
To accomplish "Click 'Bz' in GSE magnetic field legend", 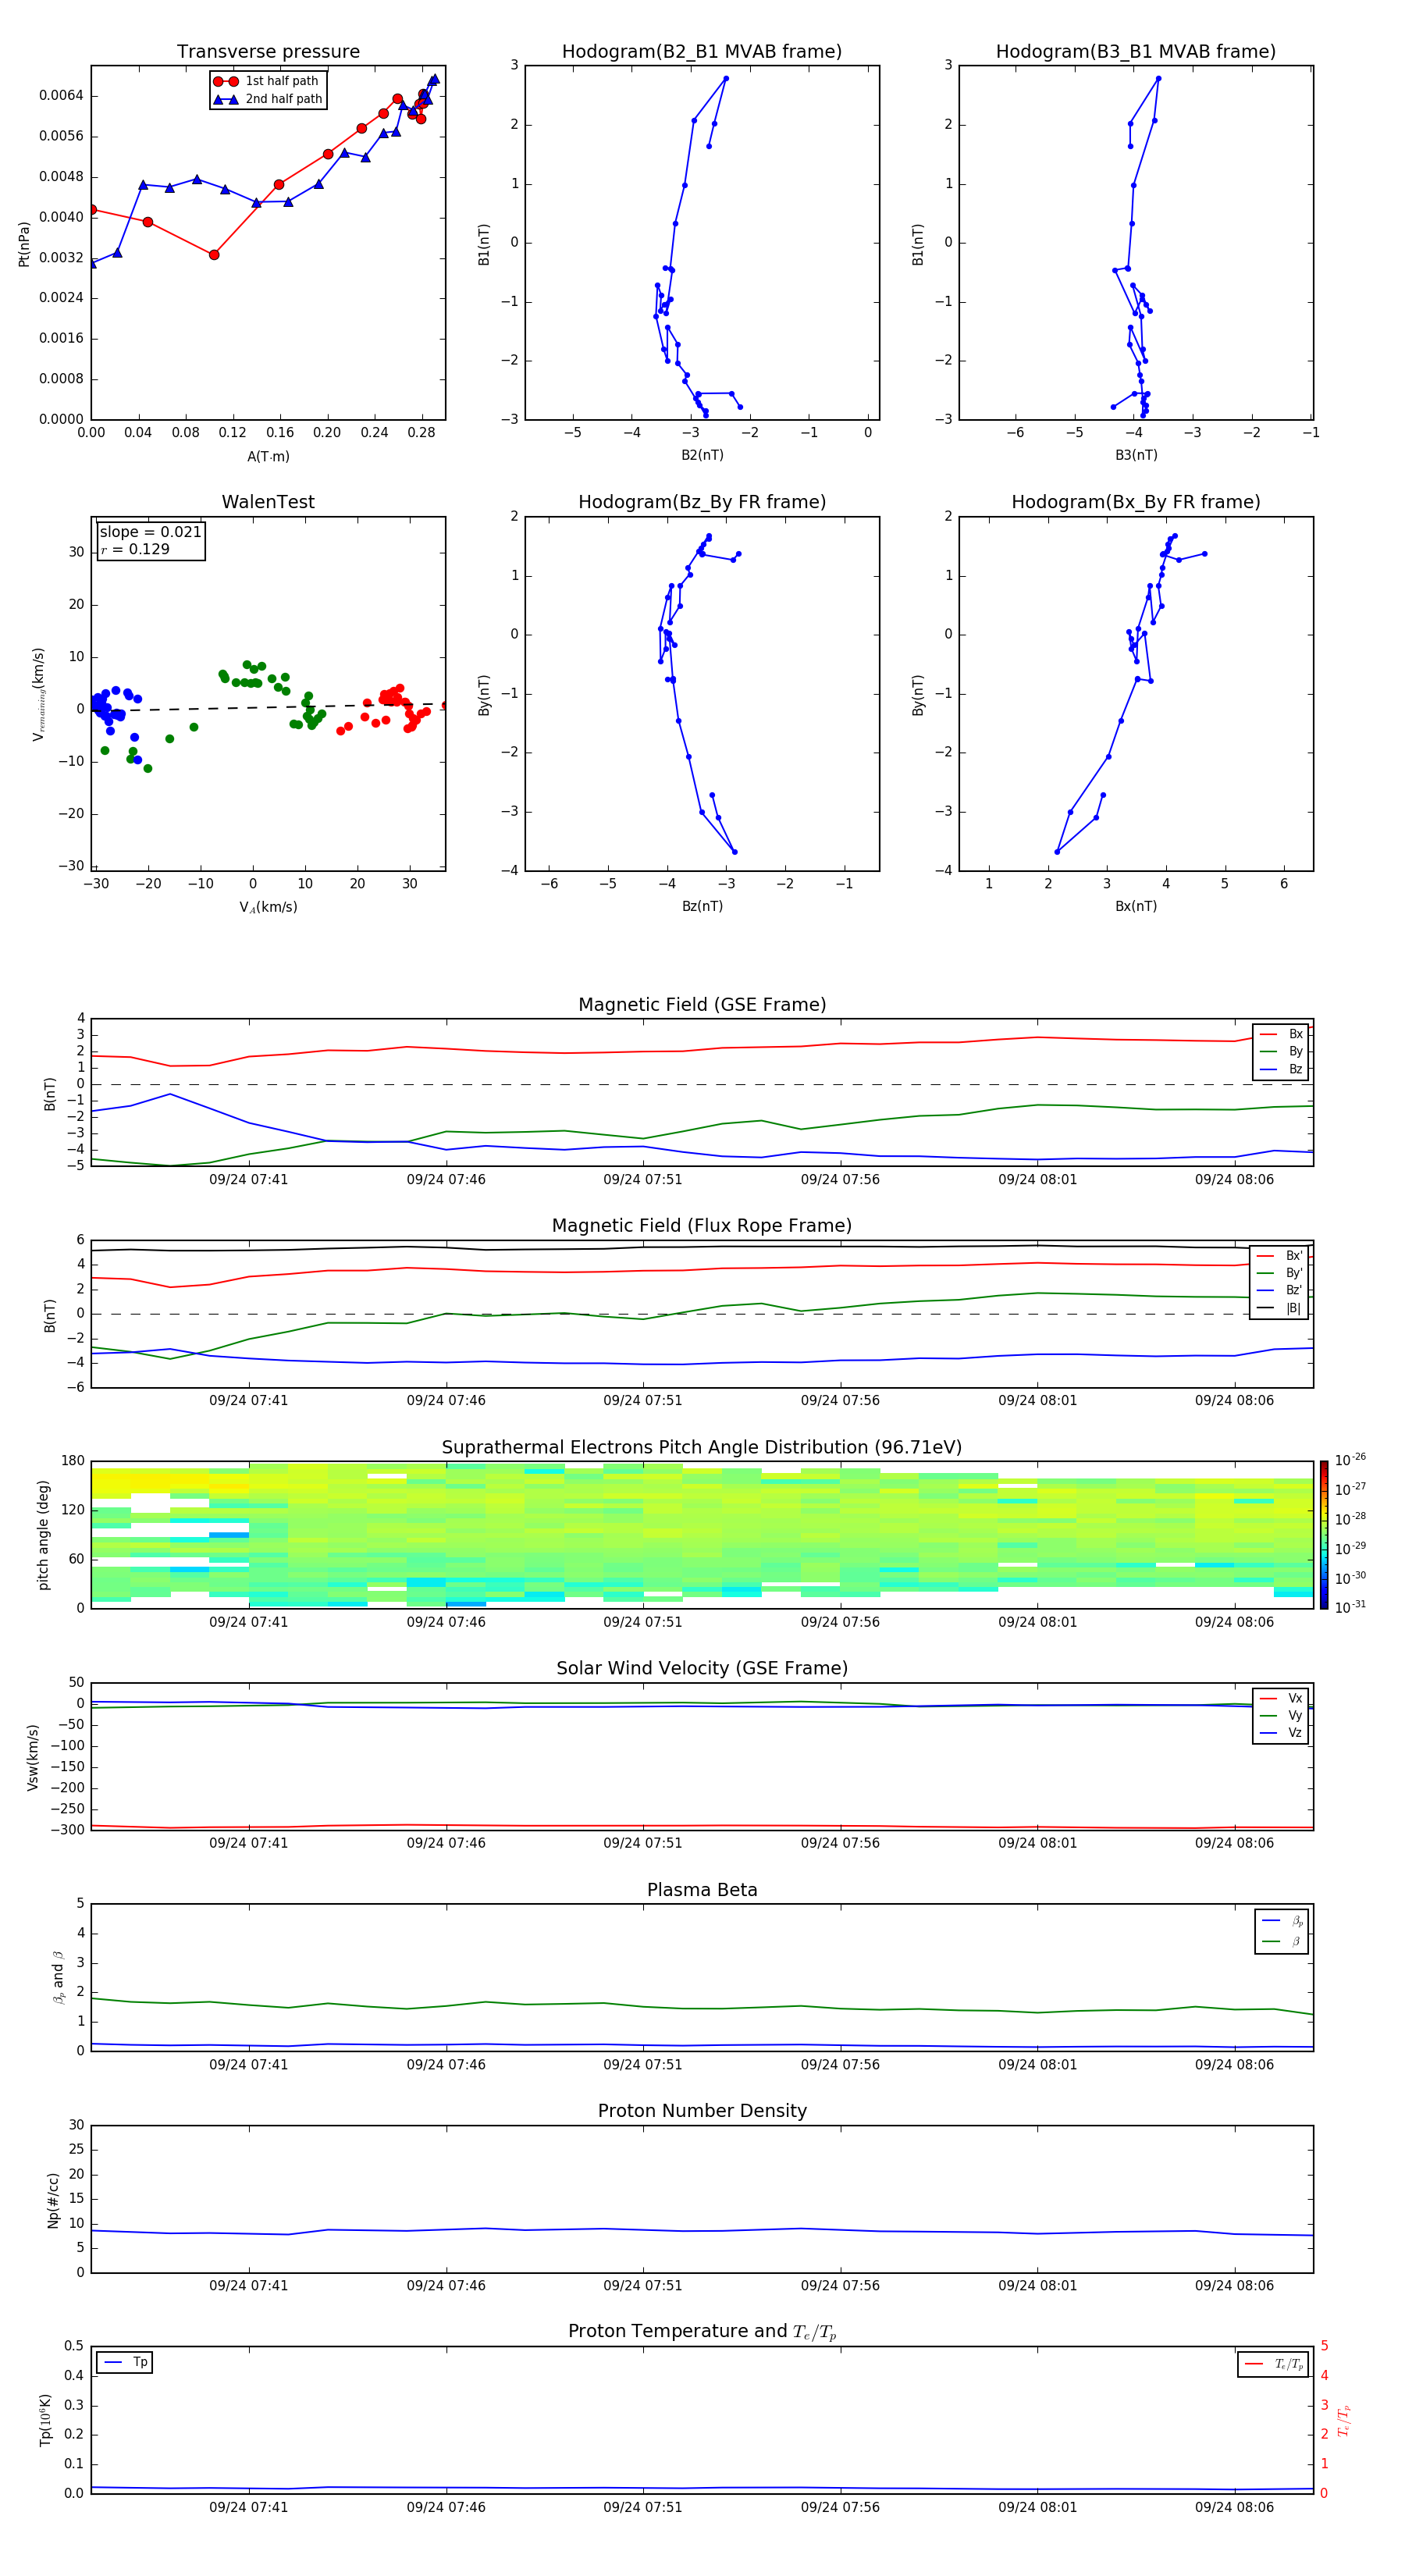I will point(1282,1069).
